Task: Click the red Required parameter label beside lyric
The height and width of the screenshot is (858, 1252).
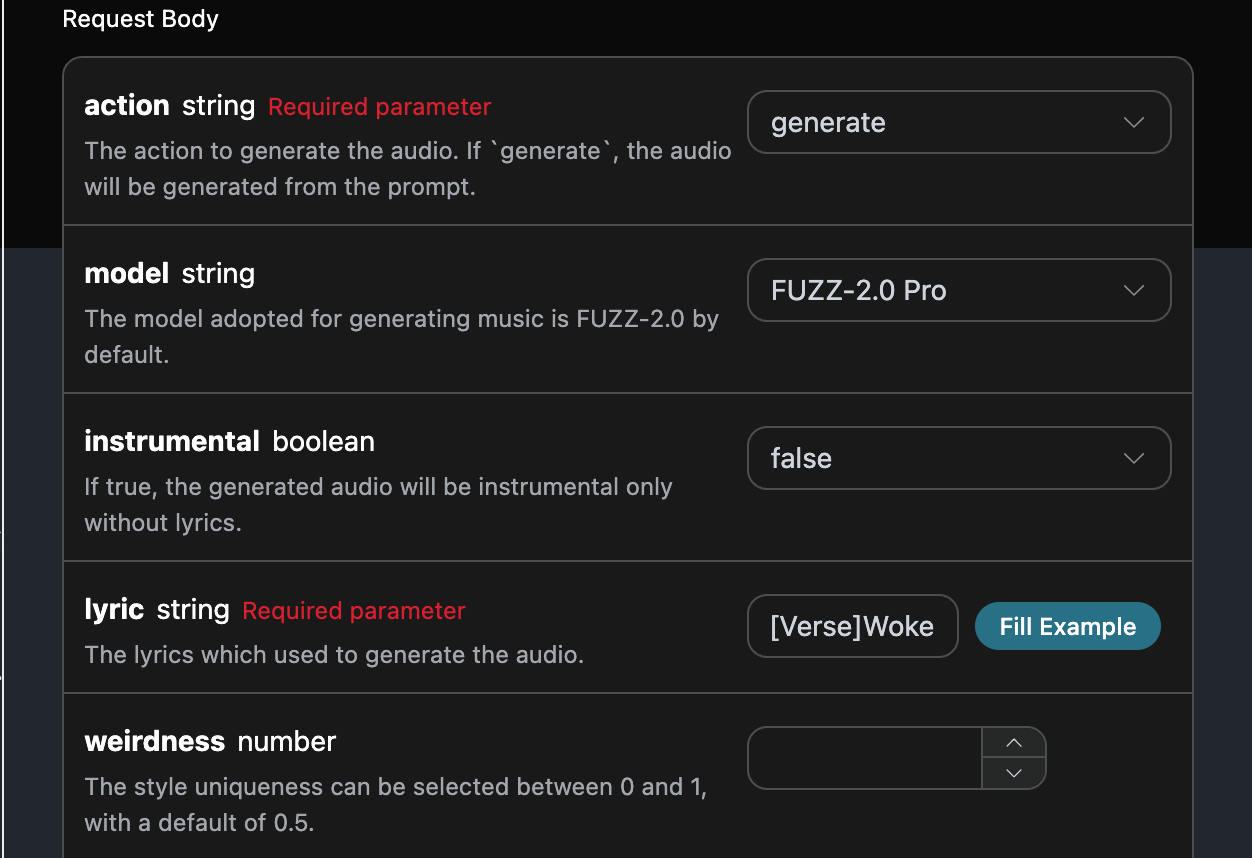Action: point(354,611)
